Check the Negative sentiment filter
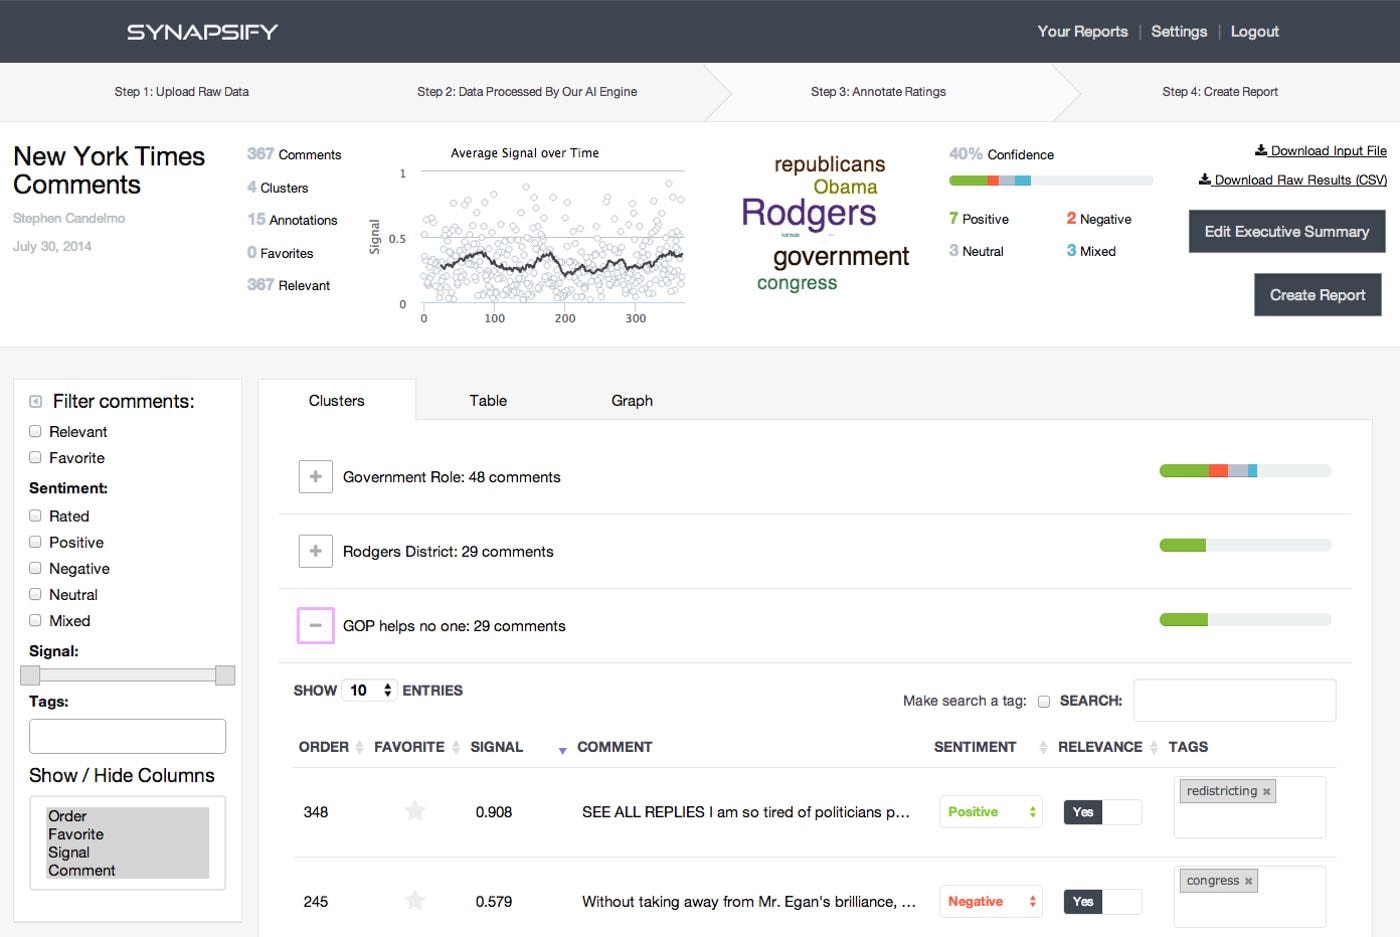1400x937 pixels. [x=35, y=568]
